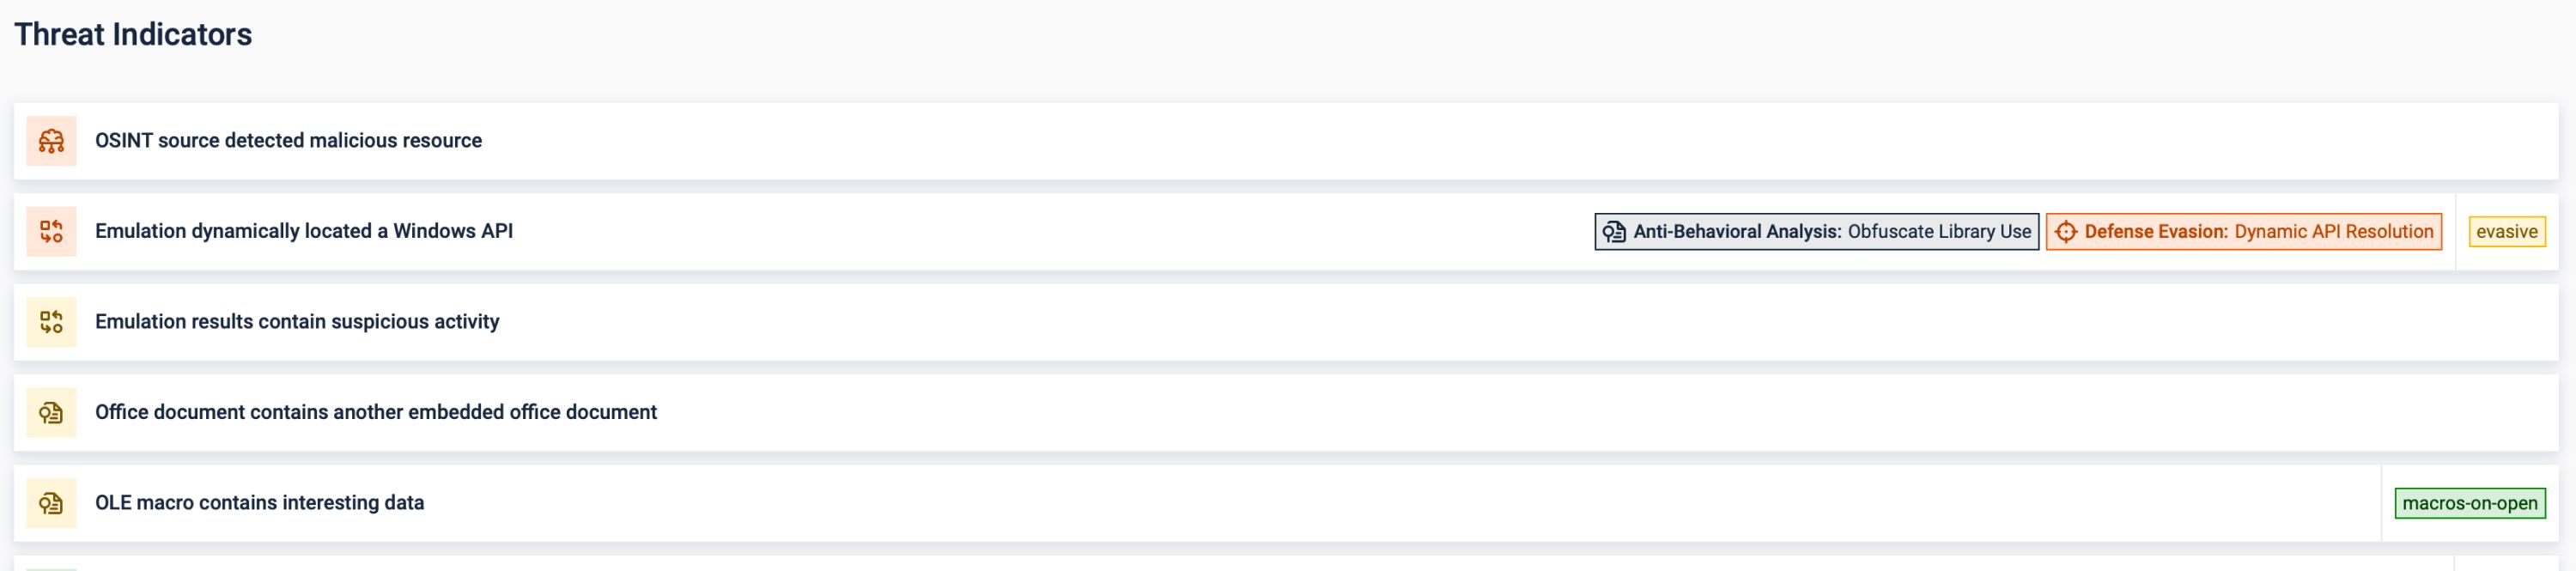The image size is (2576, 571).
Task: Click the OLE macro indicator icon
Action: [x=51, y=503]
